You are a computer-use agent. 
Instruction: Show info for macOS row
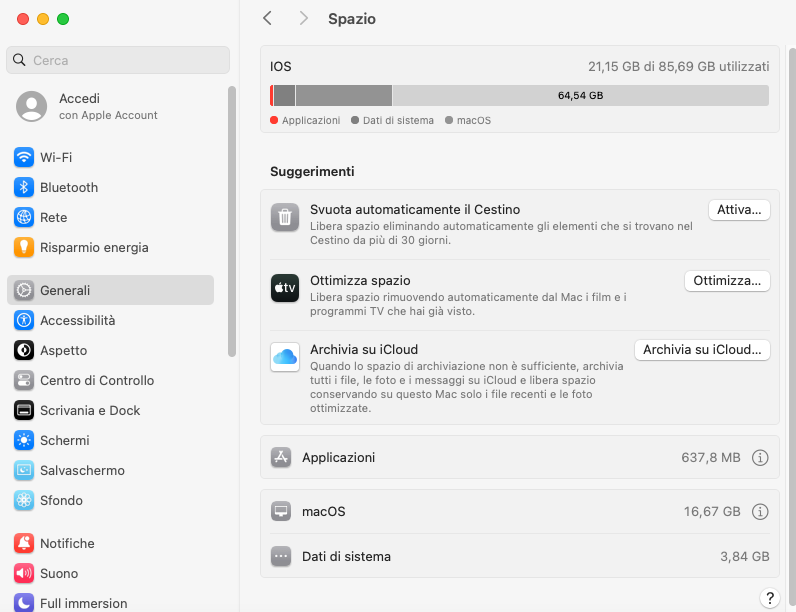pyautogui.click(x=760, y=512)
